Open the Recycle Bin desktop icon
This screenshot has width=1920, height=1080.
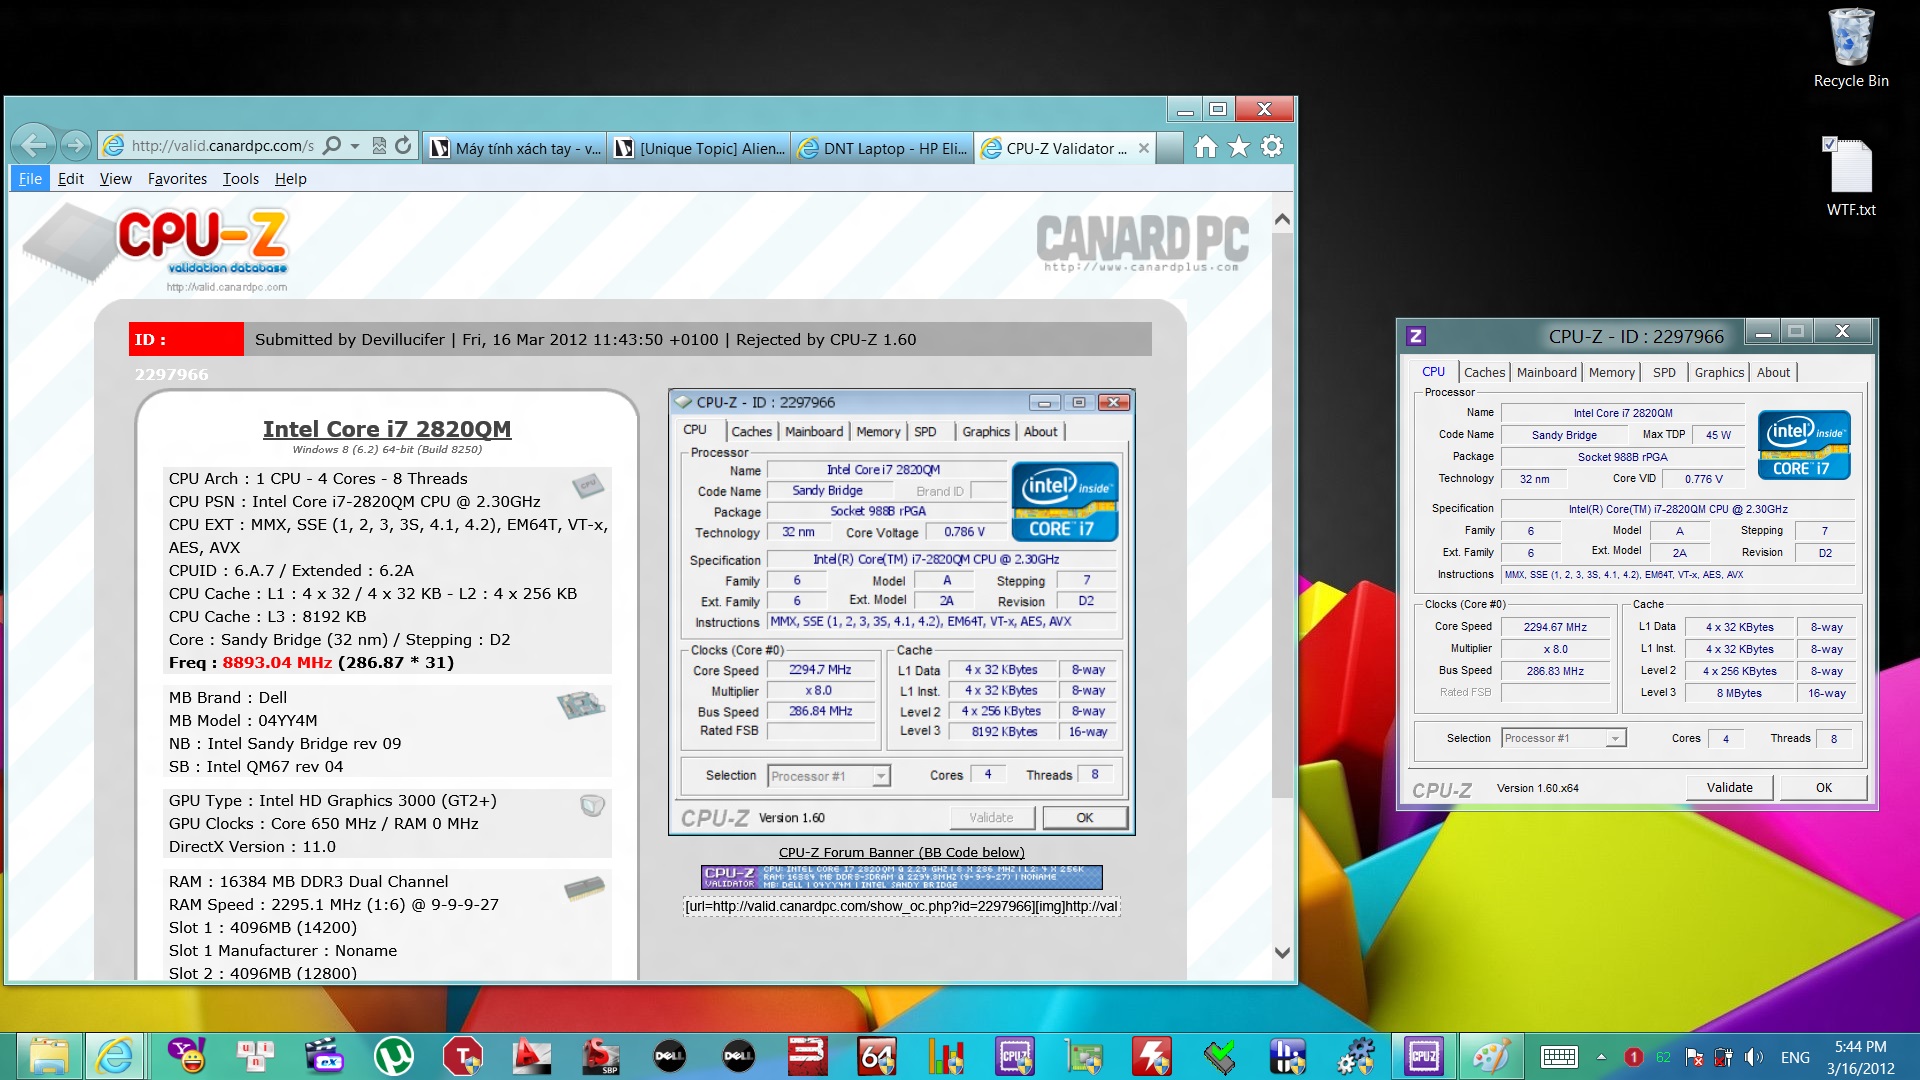(1851, 48)
